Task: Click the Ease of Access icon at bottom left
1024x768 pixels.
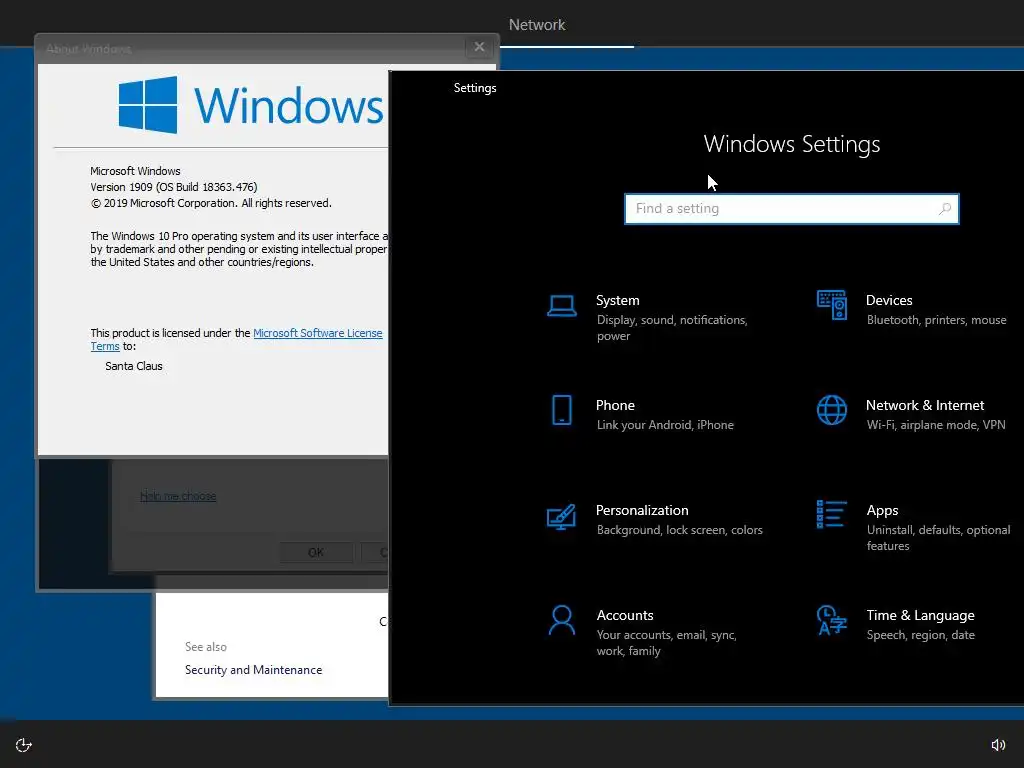Action: pos(24,745)
